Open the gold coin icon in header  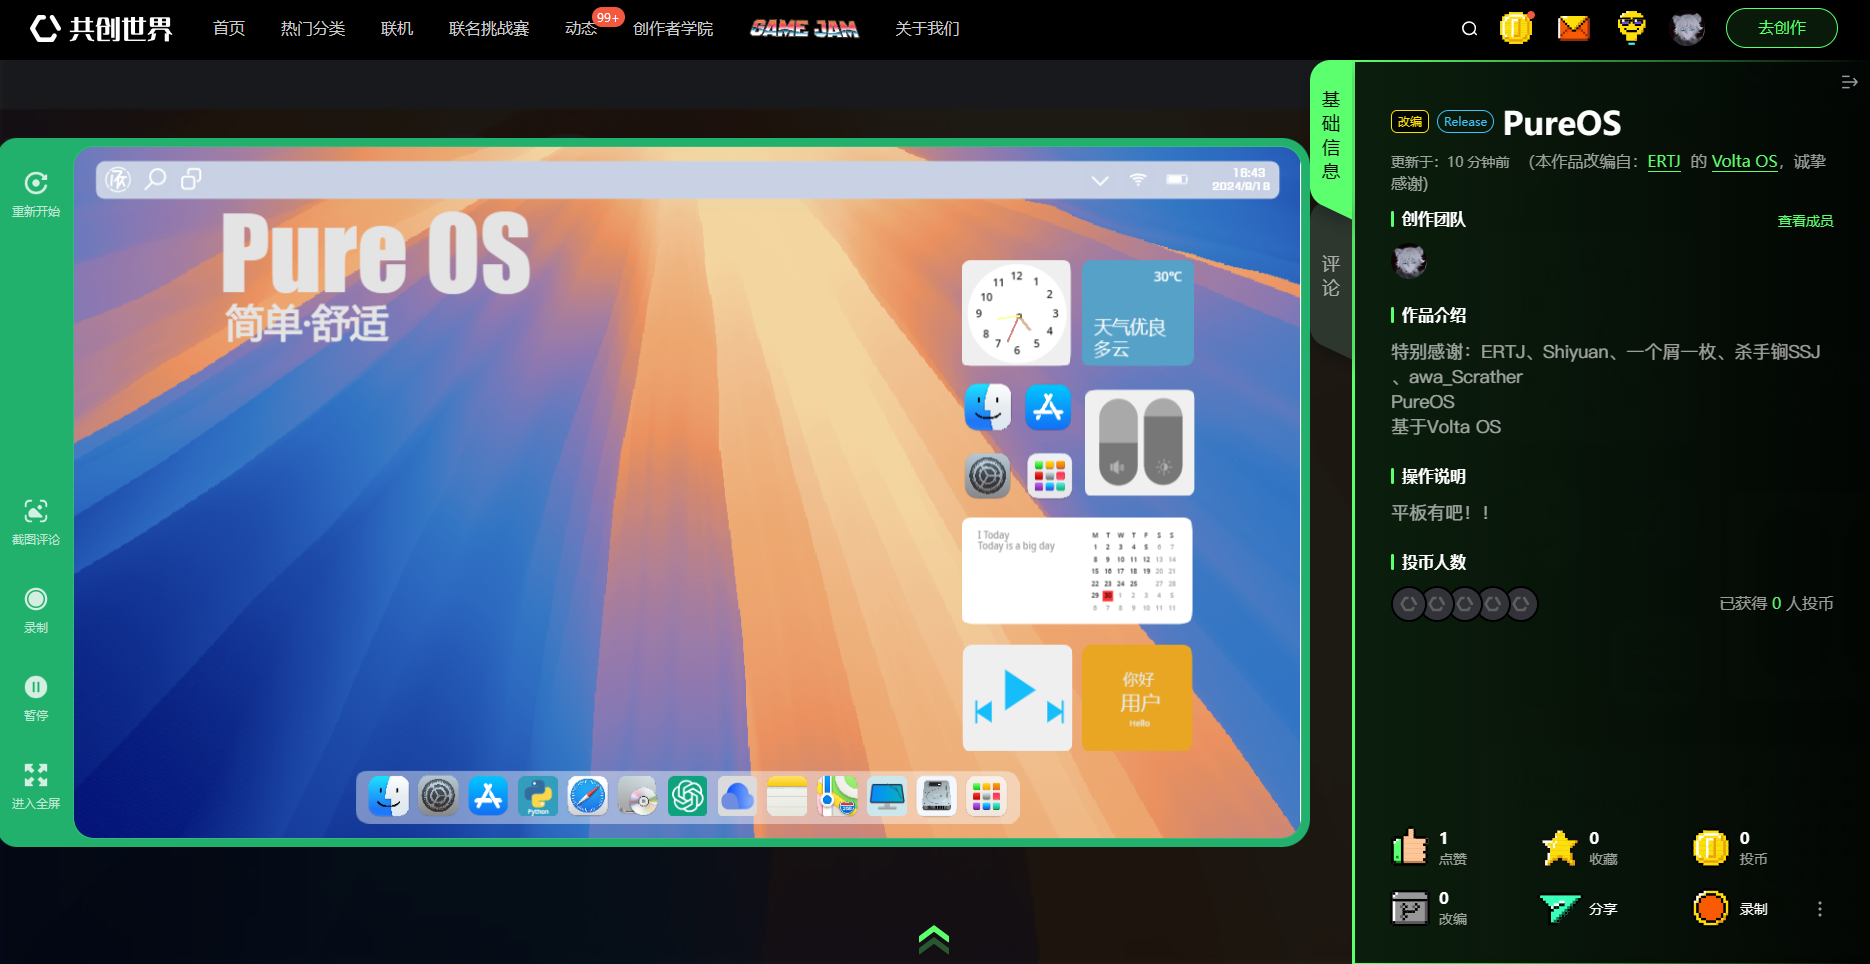[1516, 28]
